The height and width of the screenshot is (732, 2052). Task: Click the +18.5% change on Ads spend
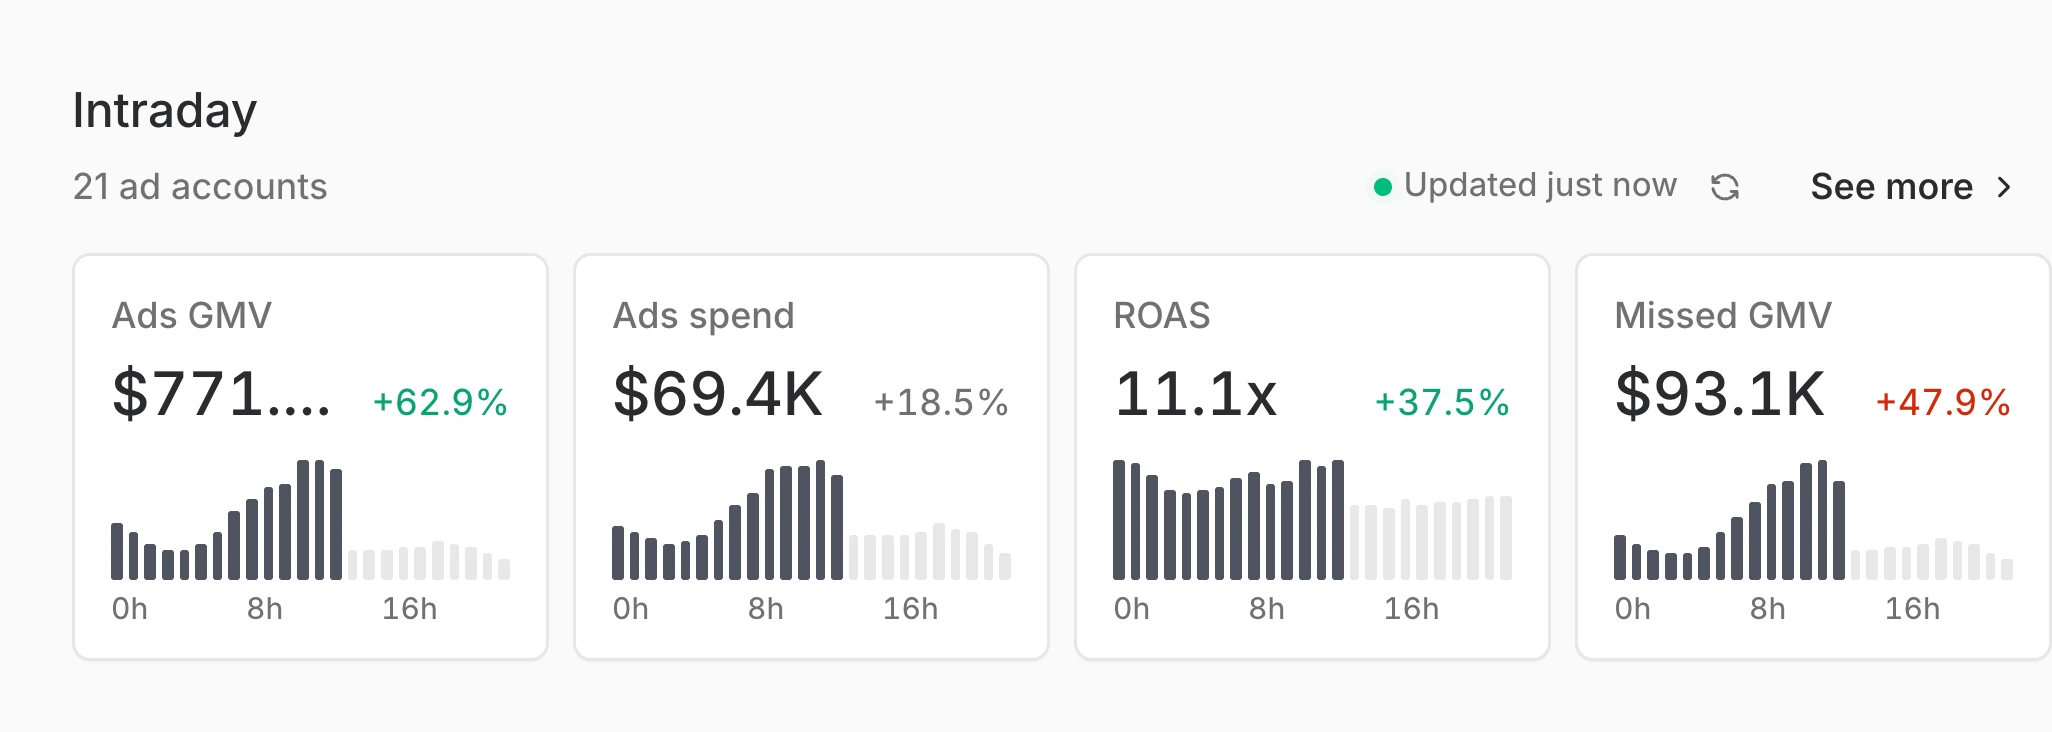(941, 402)
